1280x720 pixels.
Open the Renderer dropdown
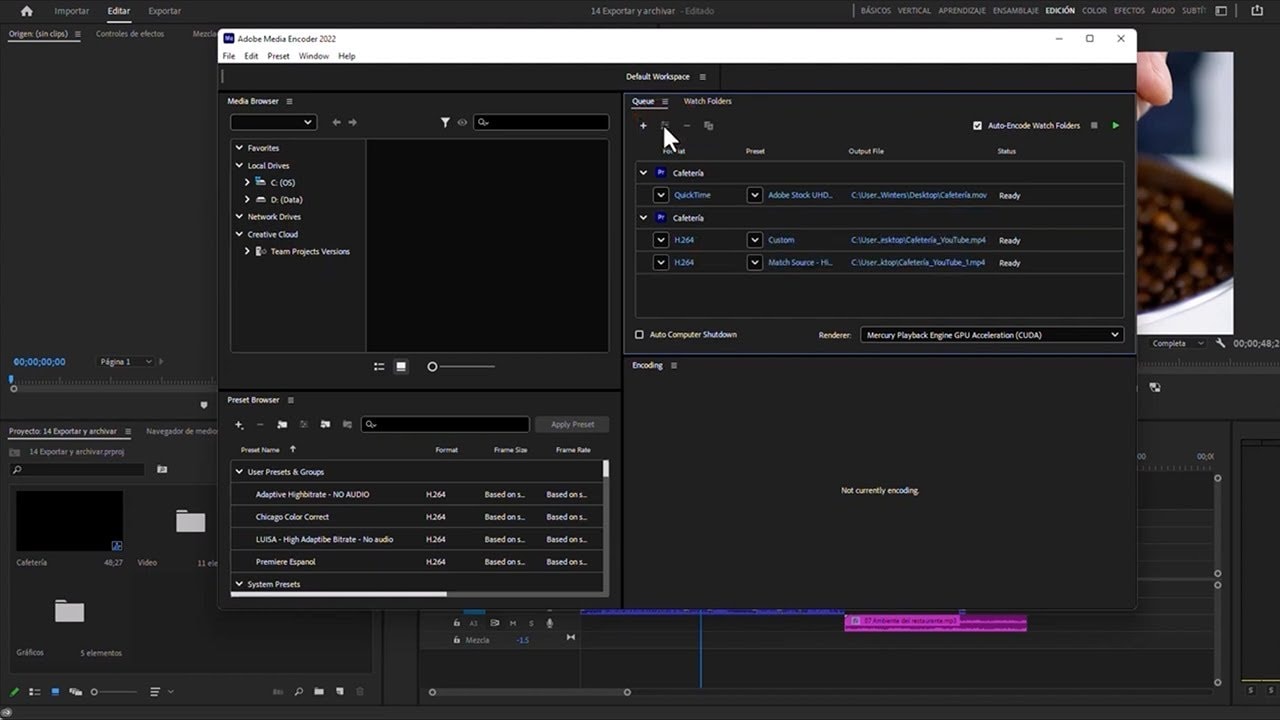pyautogui.click(x=1114, y=335)
